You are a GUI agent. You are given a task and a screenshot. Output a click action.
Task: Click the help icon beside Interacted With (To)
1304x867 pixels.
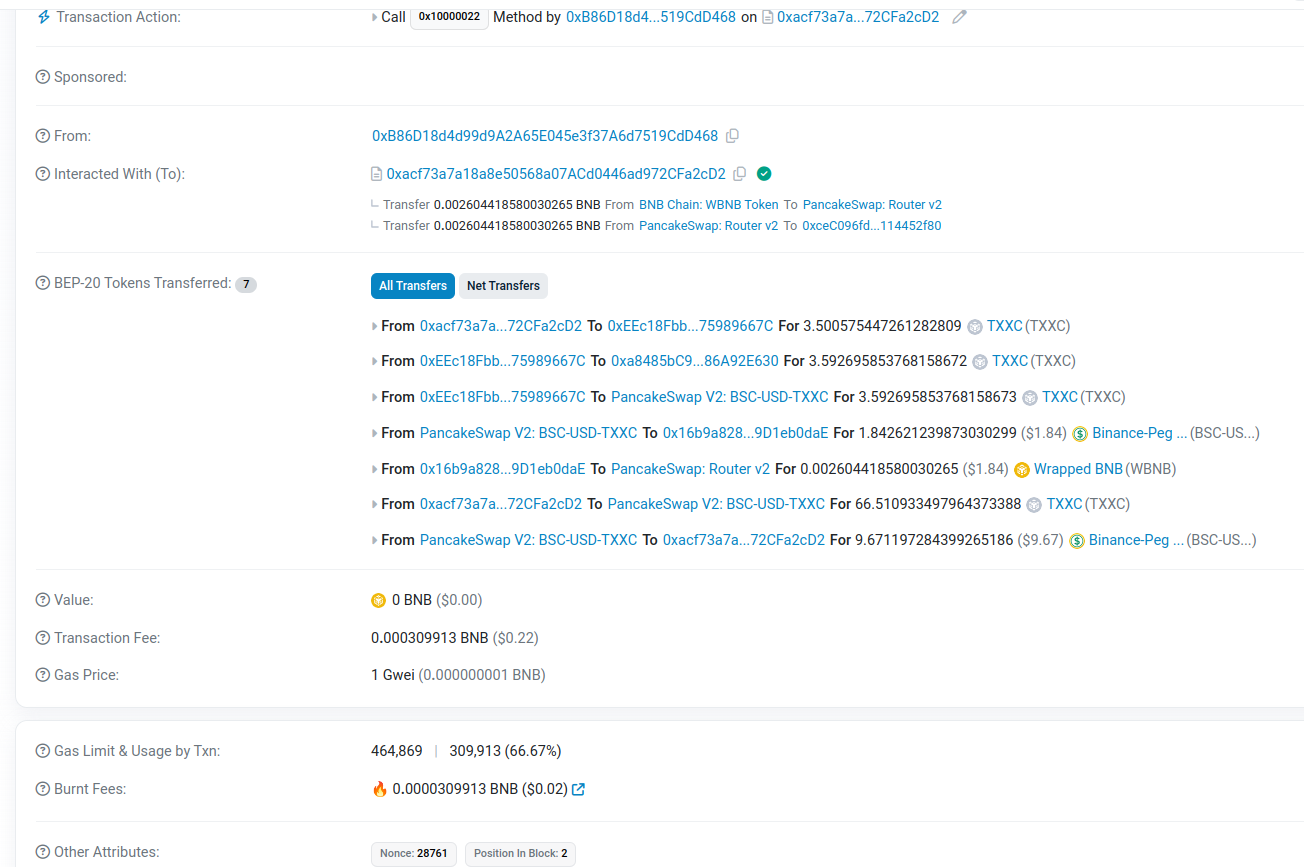coord(42,174)
